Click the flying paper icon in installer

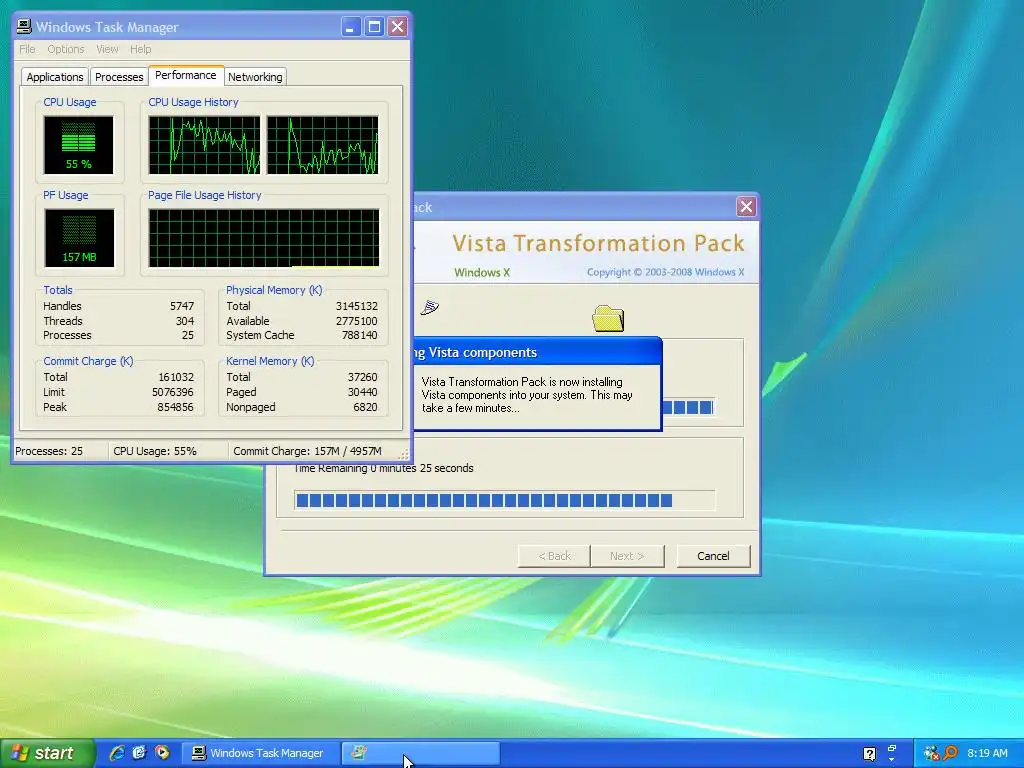click(x=429, y=307)
